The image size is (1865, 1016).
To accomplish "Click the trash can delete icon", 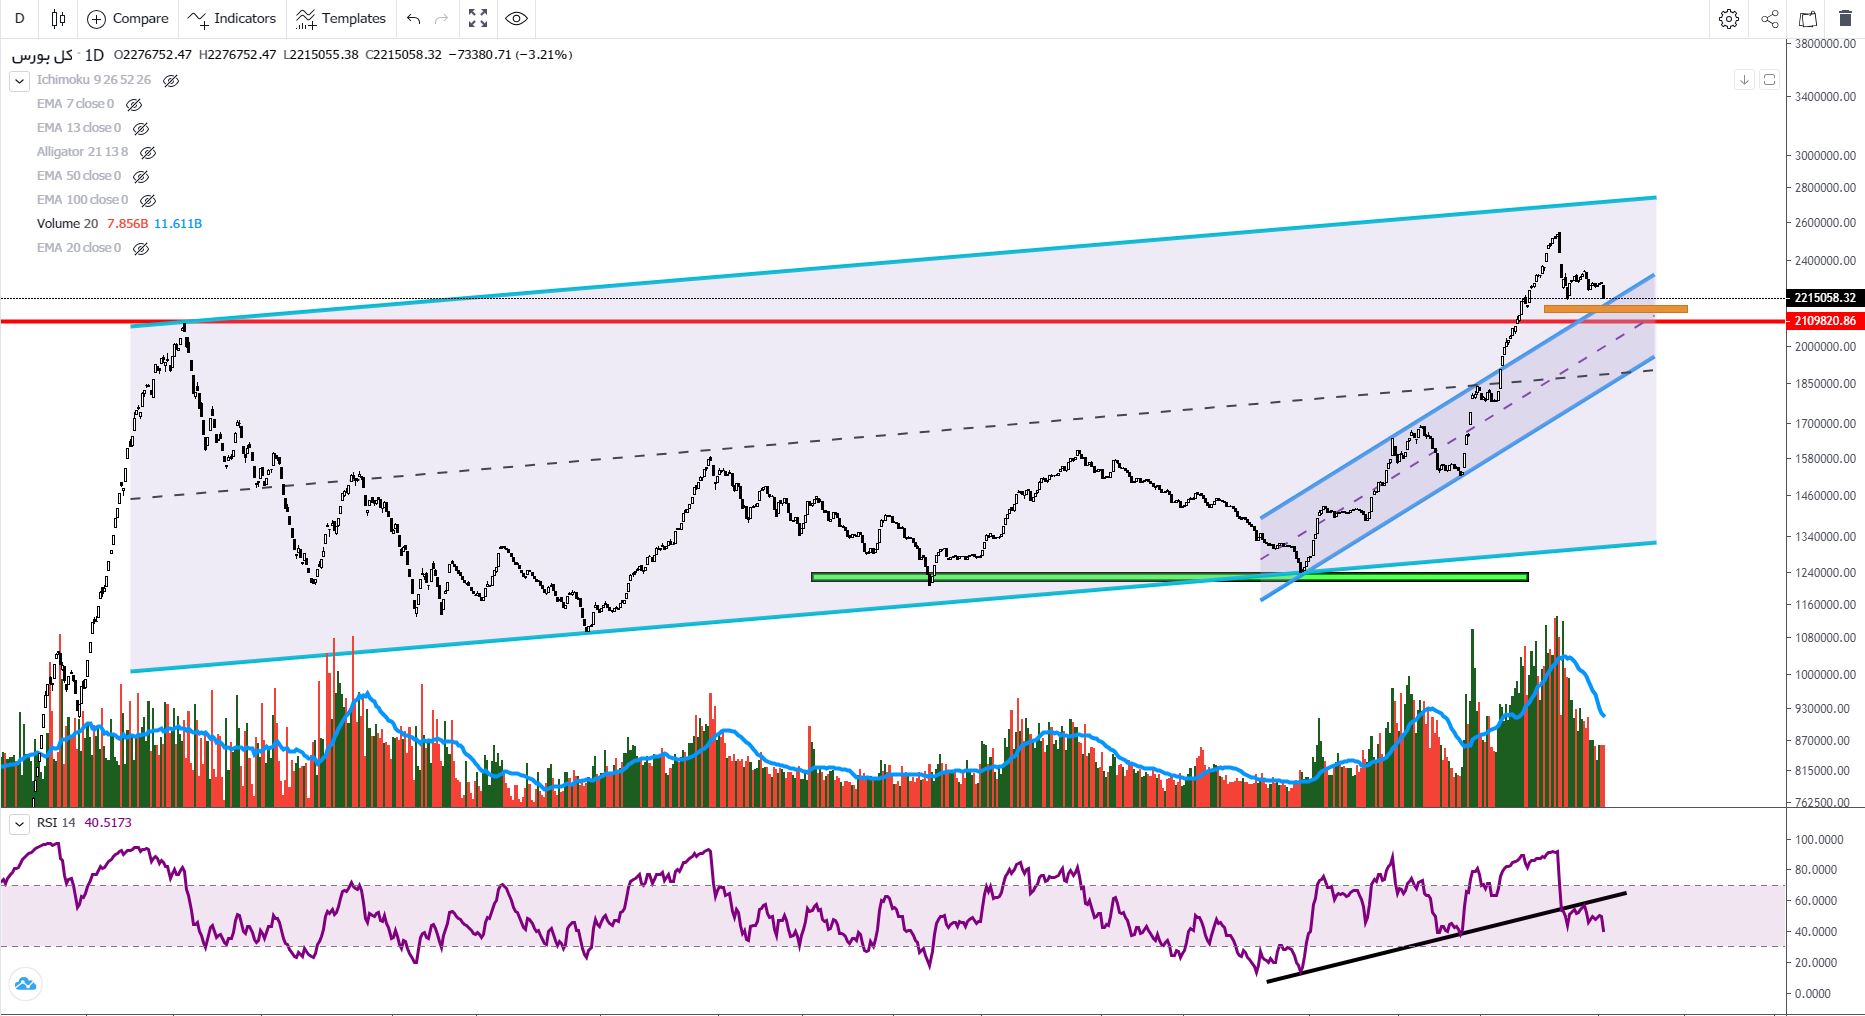I will 1844,19.
